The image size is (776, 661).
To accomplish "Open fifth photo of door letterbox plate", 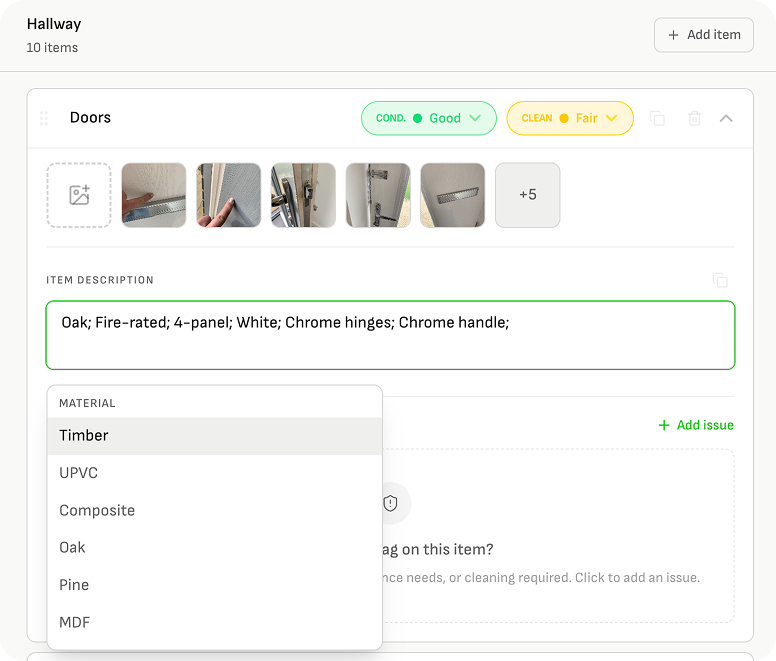I will click(453, 195).
